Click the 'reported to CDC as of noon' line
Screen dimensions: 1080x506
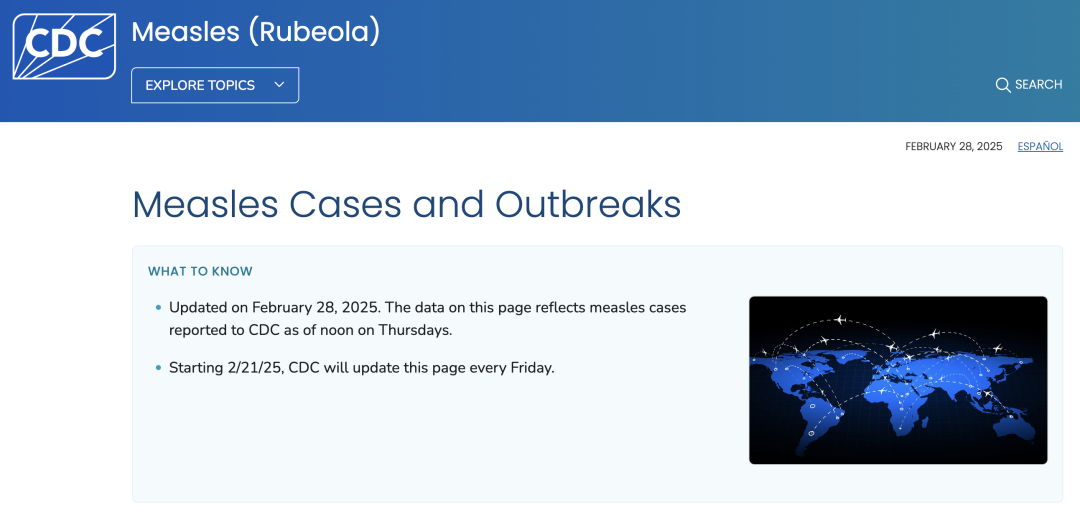[x=311, y=330]
